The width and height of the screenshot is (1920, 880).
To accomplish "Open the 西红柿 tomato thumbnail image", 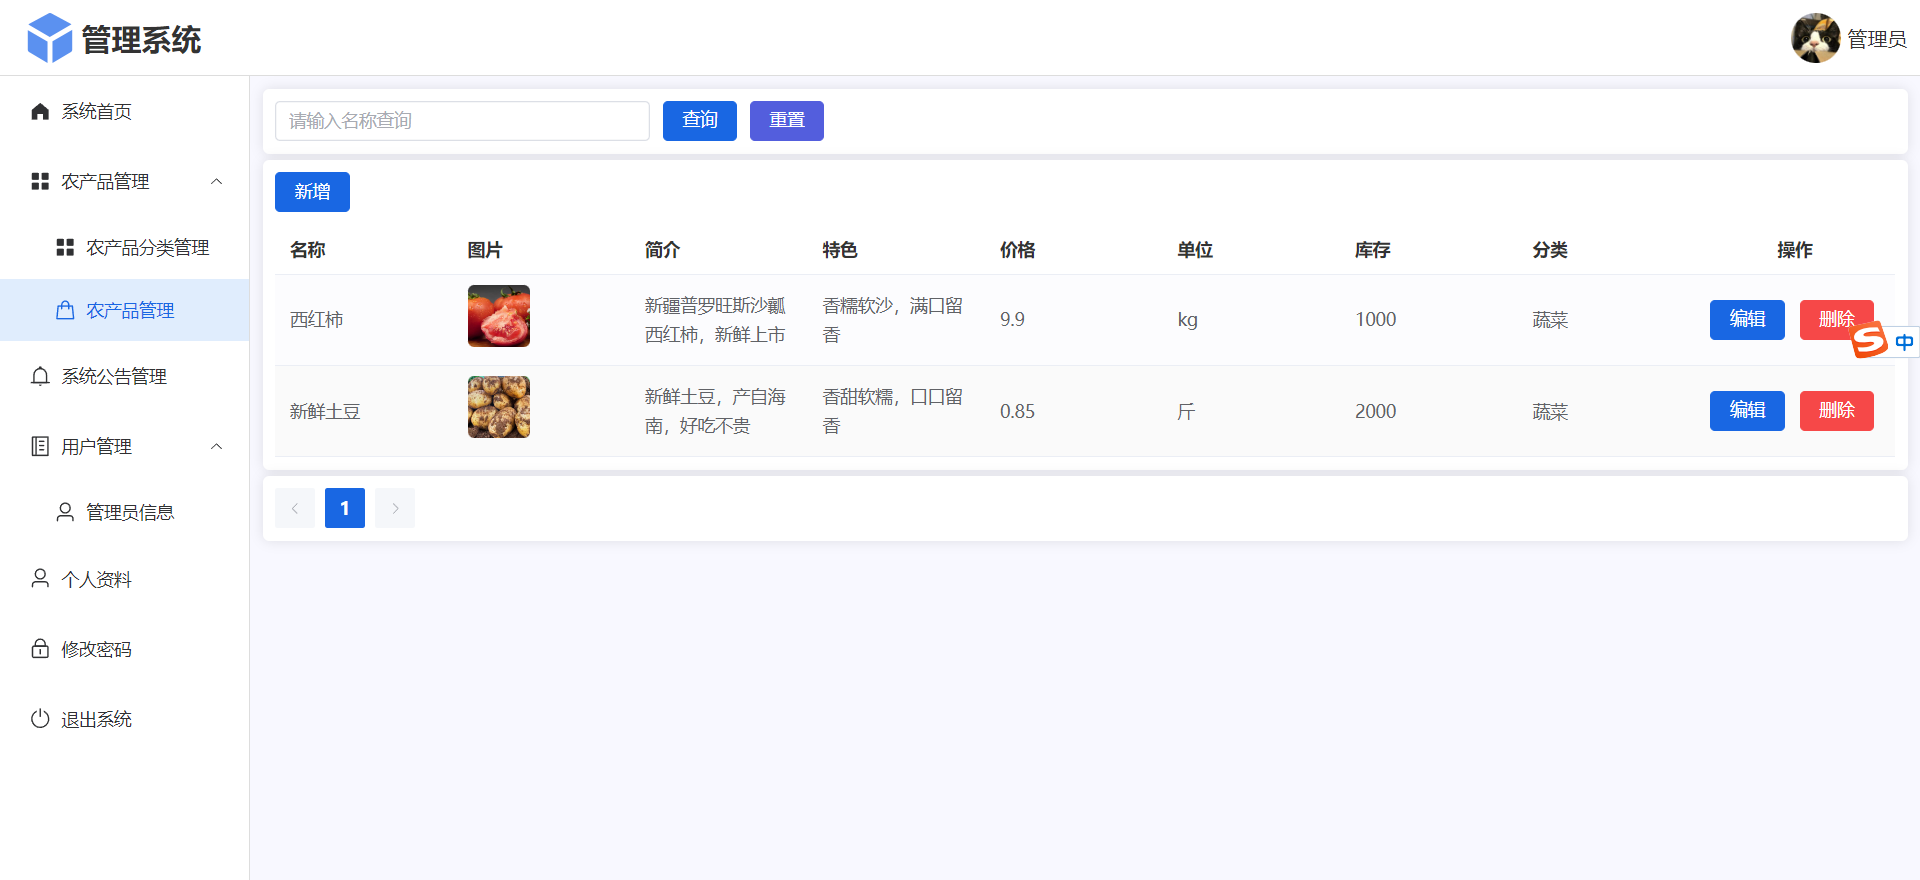I will point(499,316).
